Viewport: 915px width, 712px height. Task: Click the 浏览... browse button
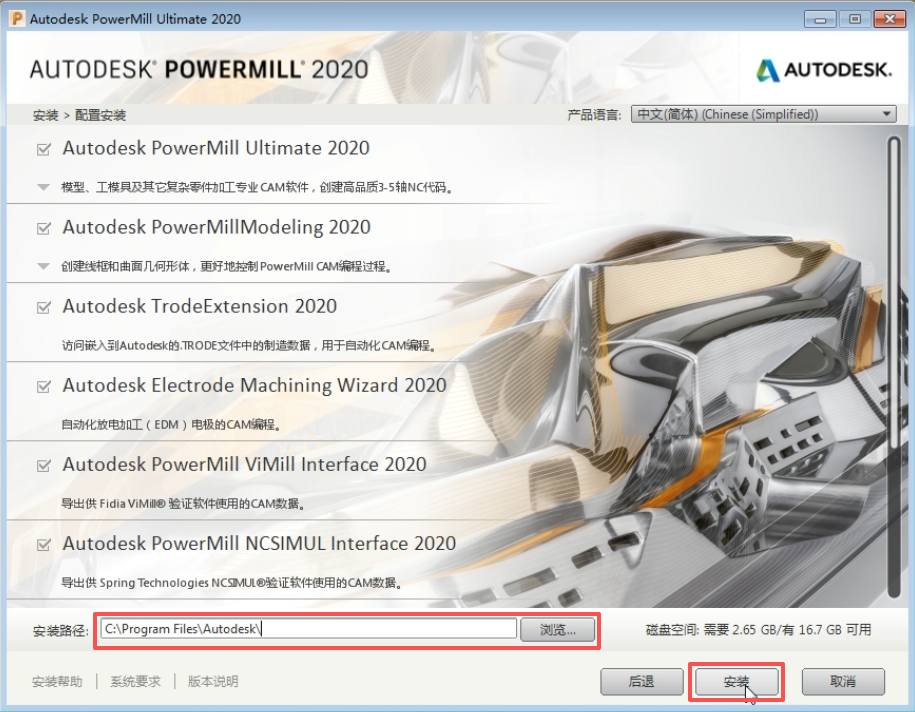[557, 629]
